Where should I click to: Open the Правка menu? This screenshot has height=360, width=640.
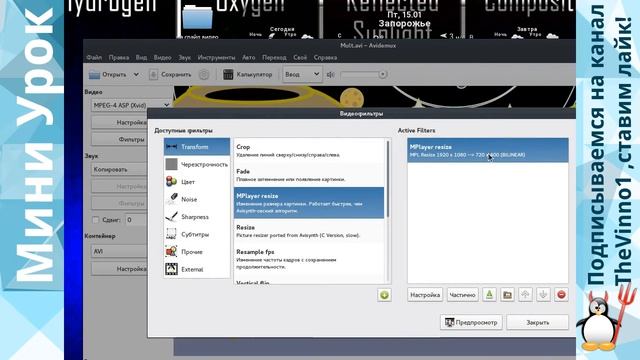tap(119, 58)
